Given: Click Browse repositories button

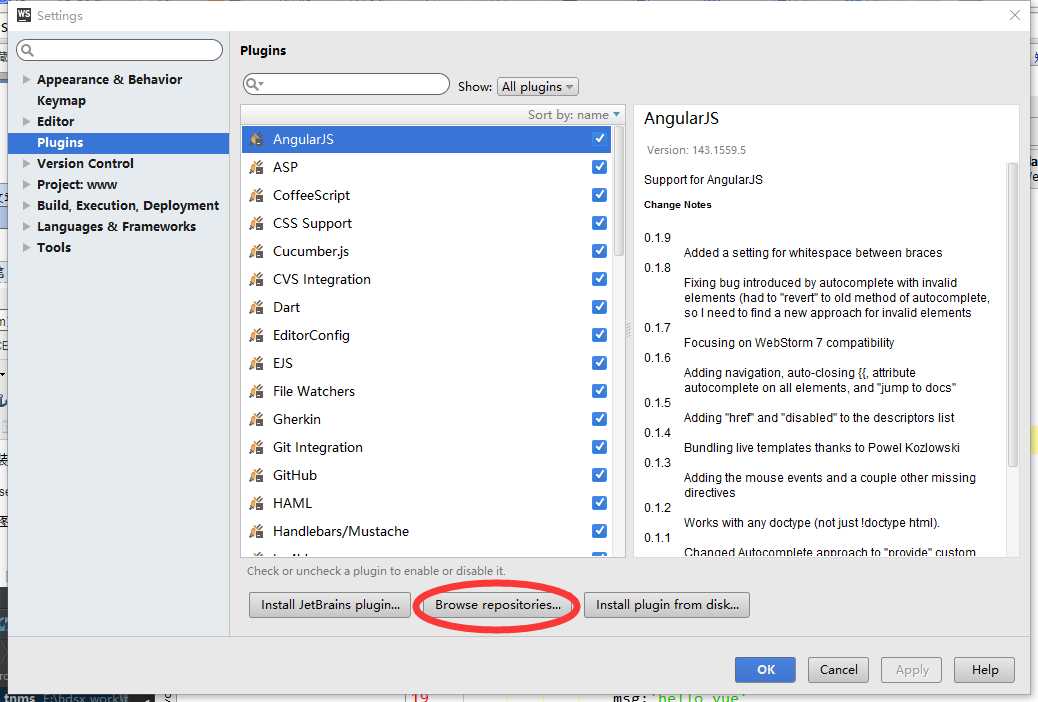Looking at the screenshot, I should coord(498,605).
